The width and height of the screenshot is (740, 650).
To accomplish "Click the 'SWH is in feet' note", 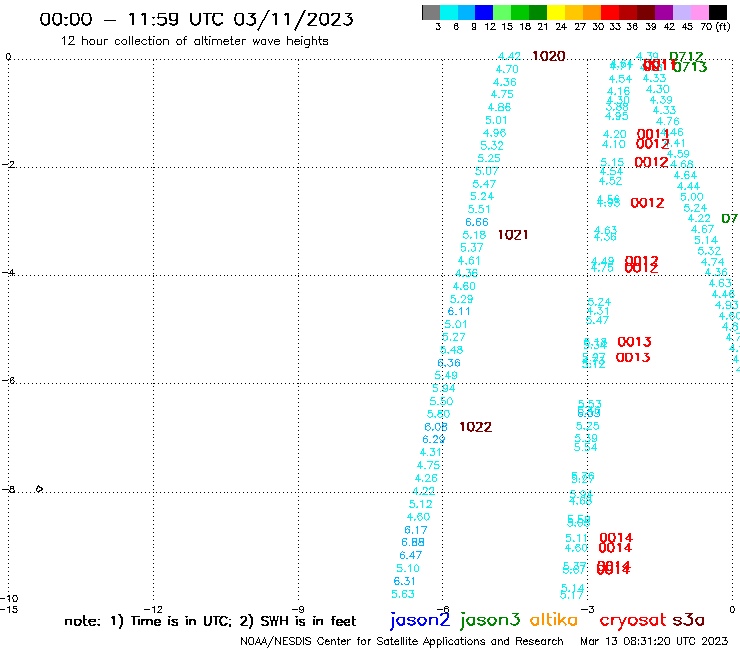I will click(x=308, y=621).
